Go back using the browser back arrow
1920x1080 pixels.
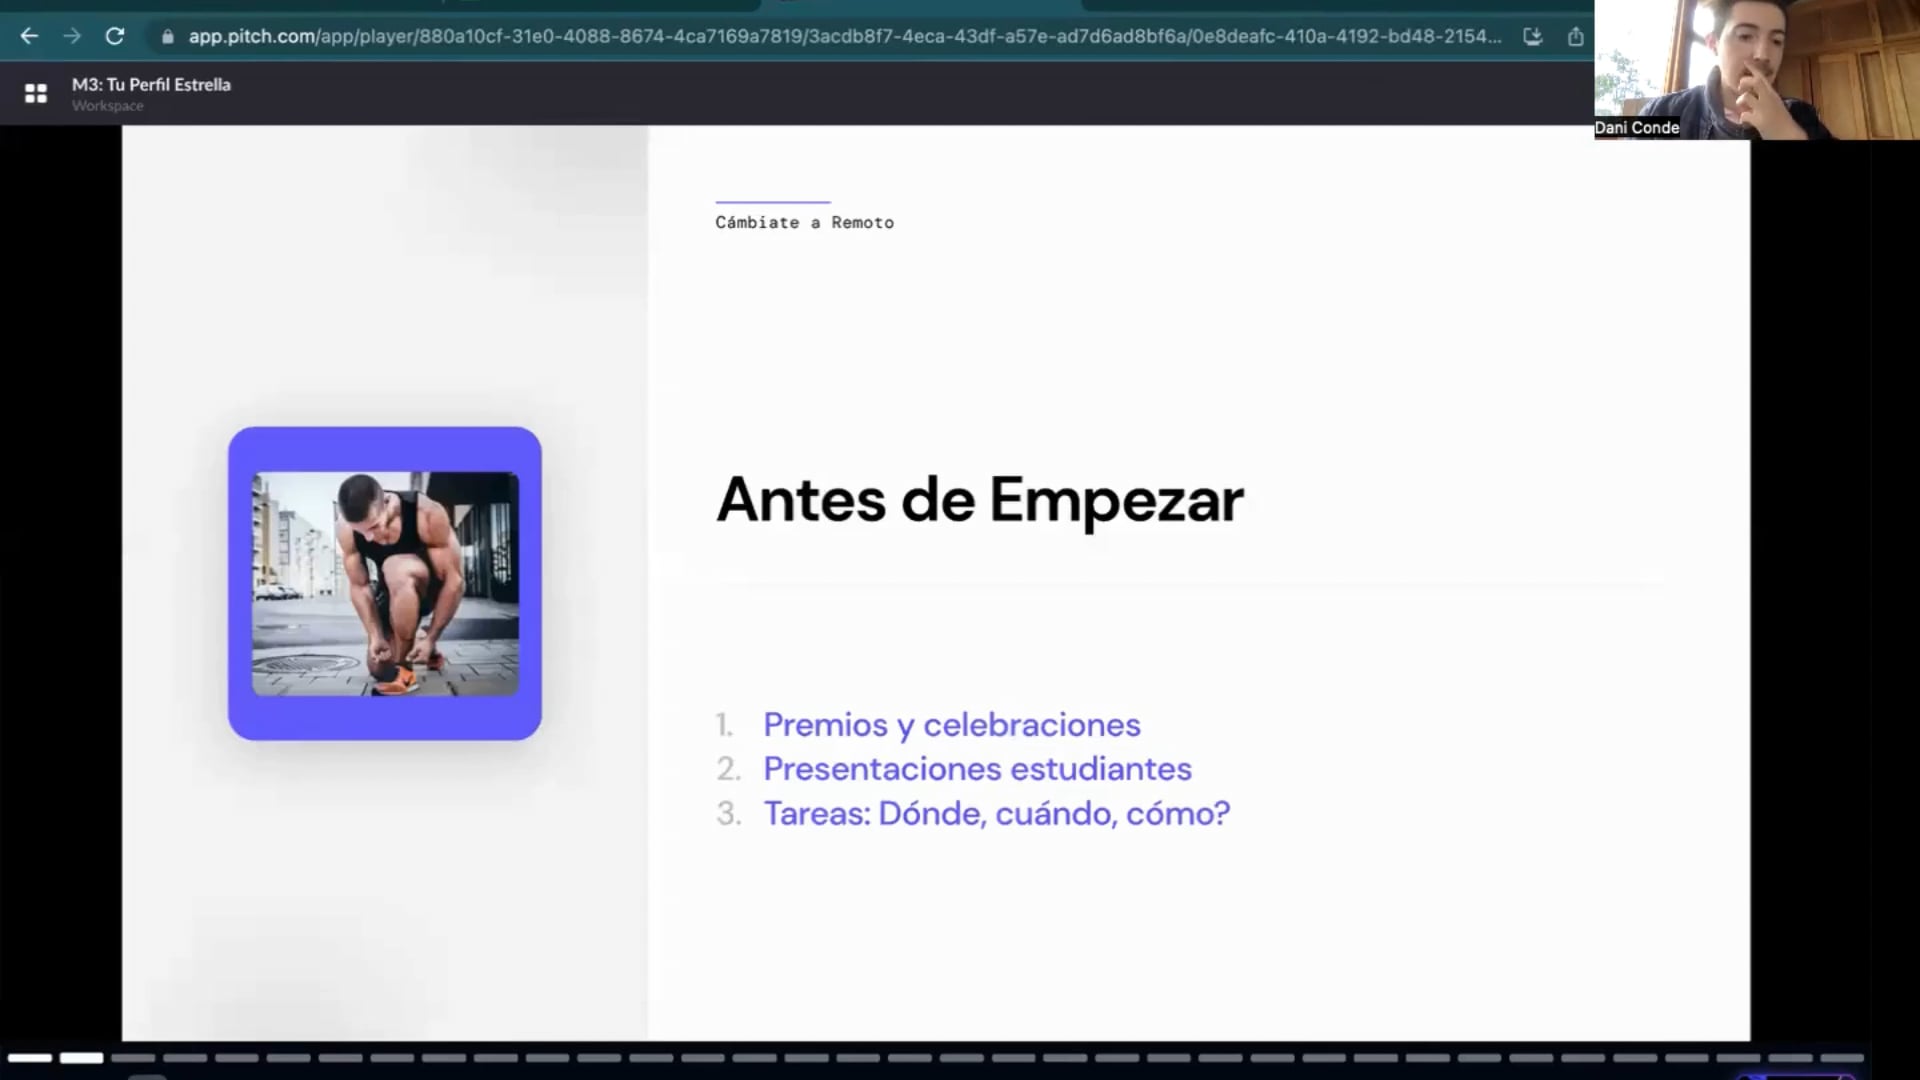[x=29, y=36]
